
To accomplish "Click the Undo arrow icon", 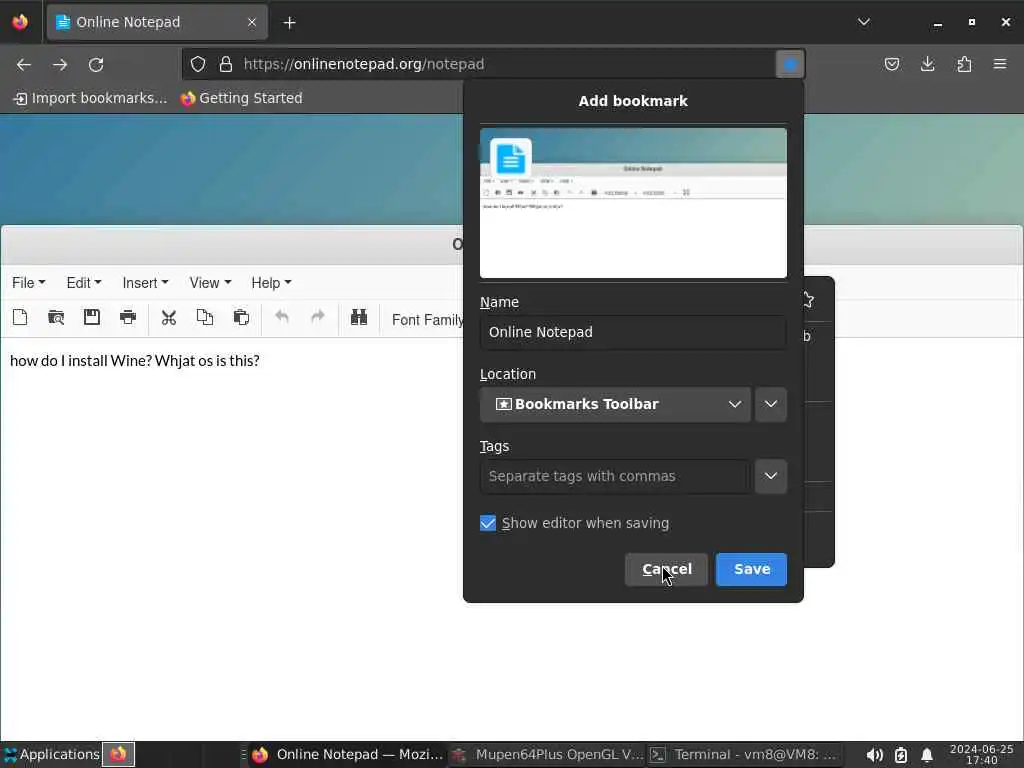I will click(281, 317).
